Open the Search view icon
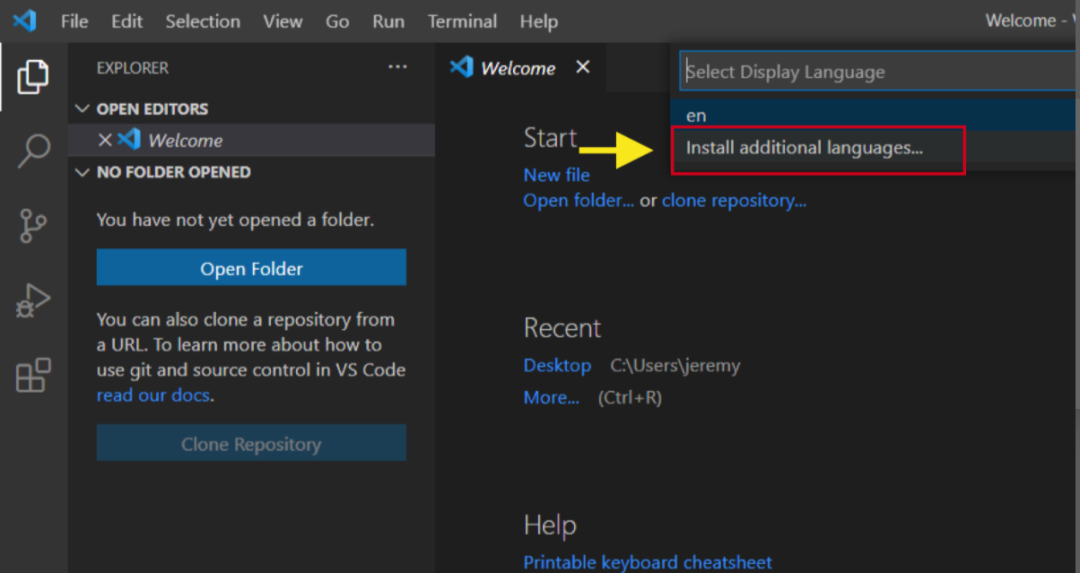This screenshot has height=573, width=1080. pos(33,151)
